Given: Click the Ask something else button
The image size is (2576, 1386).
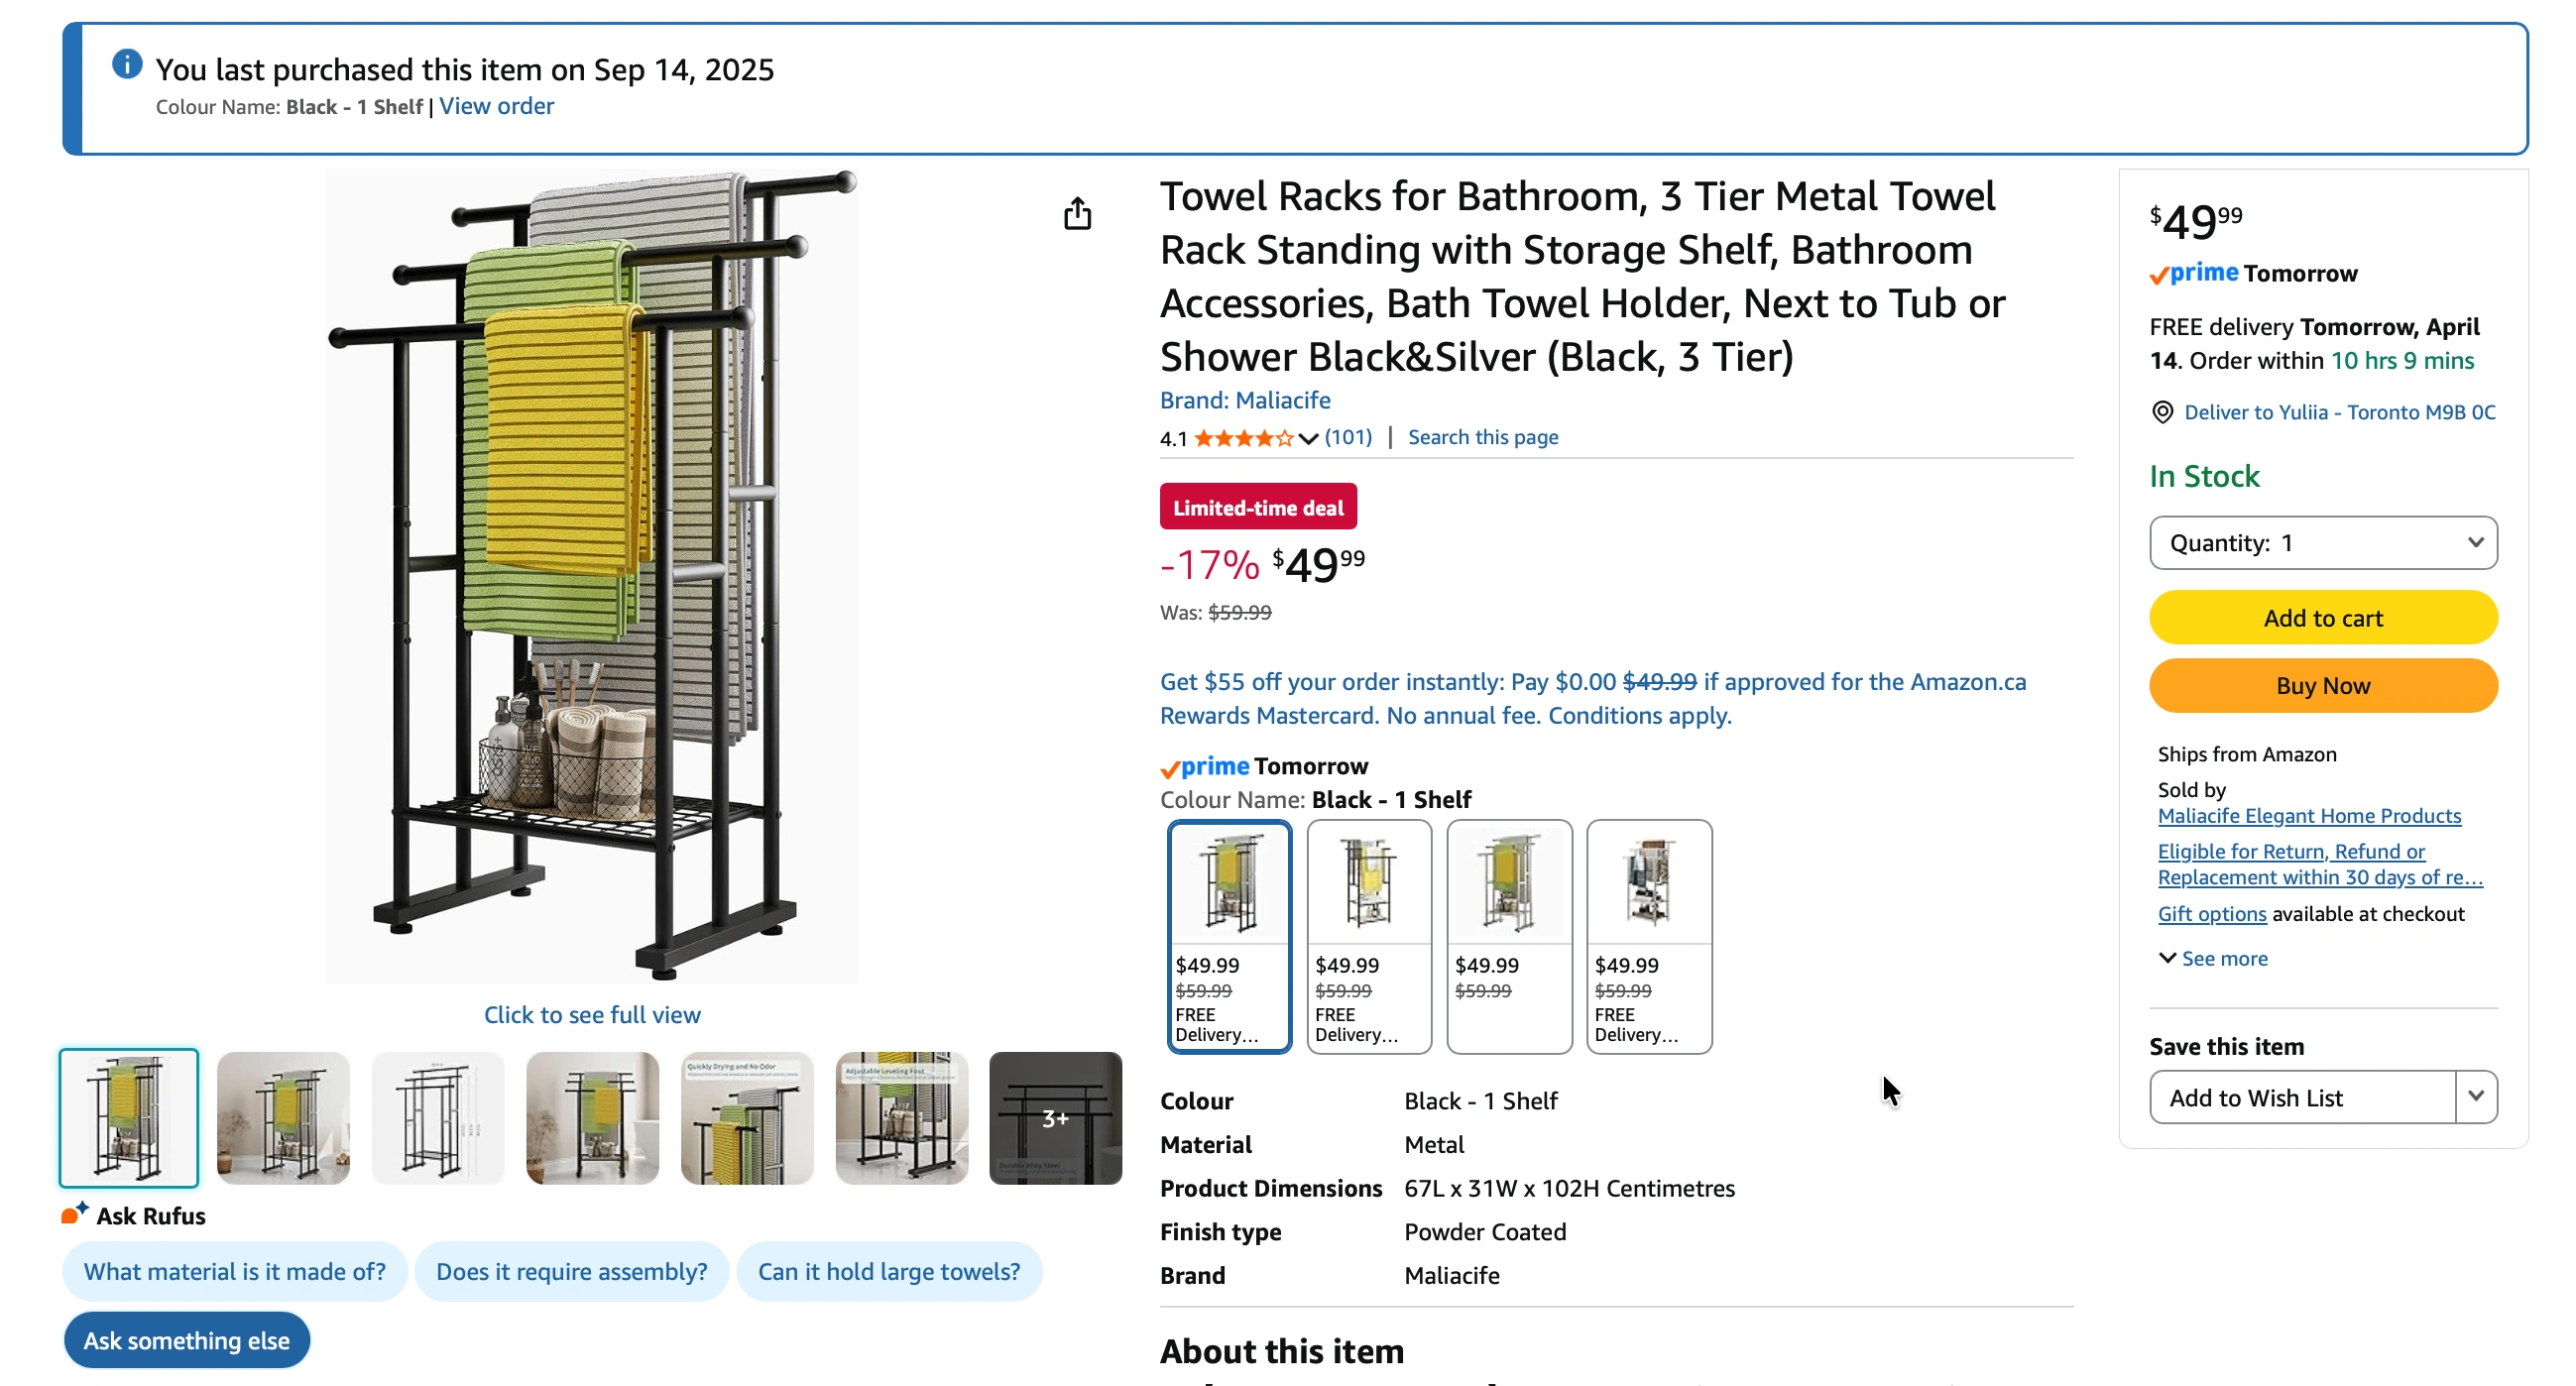Looking at the screenshot, I should pyautogui.click(x=186, y=1340).
